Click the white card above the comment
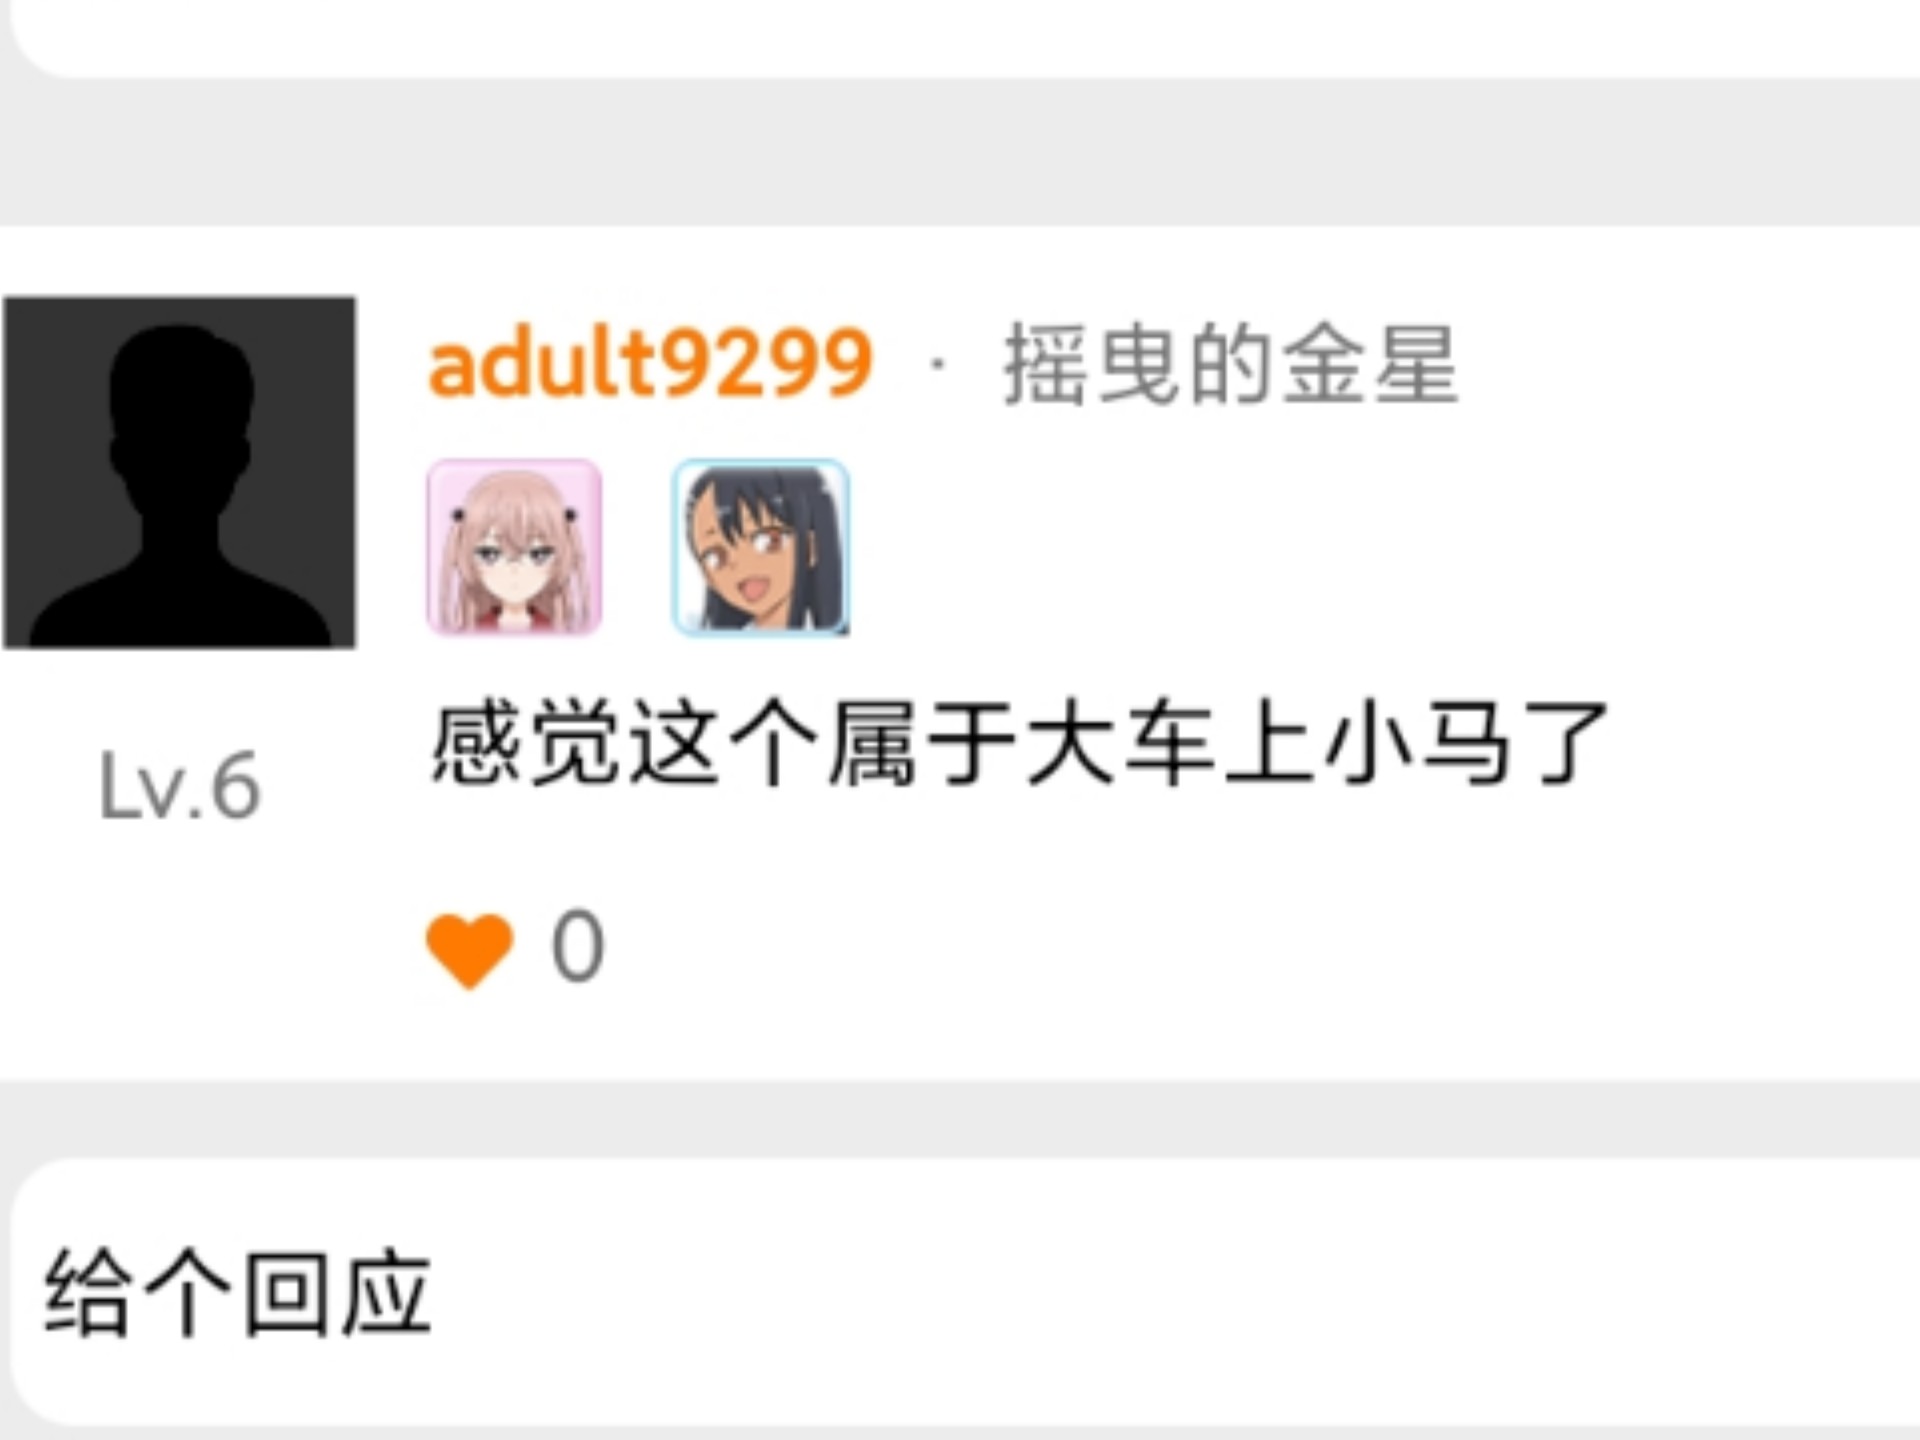This screenshot has height=1440, width=1920. coord(965,38)
